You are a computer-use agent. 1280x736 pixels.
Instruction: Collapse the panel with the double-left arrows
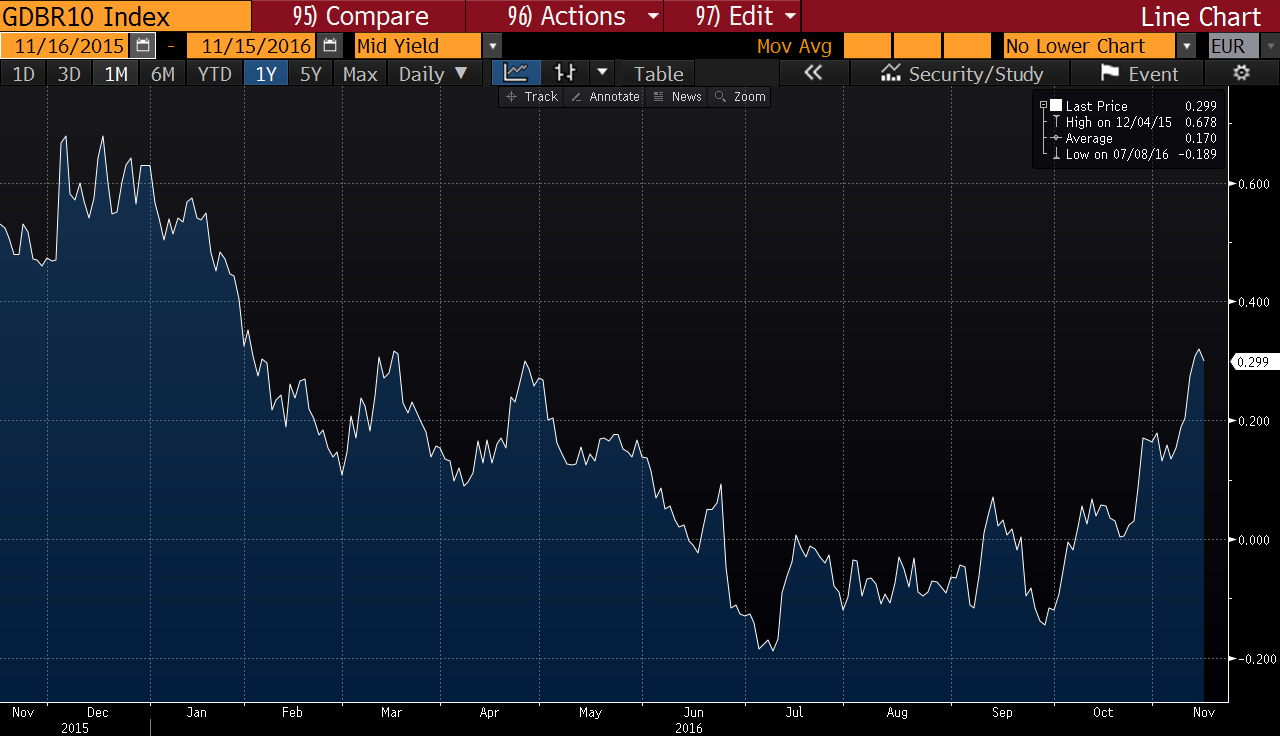pyautogui.click(x=813, y=73)
